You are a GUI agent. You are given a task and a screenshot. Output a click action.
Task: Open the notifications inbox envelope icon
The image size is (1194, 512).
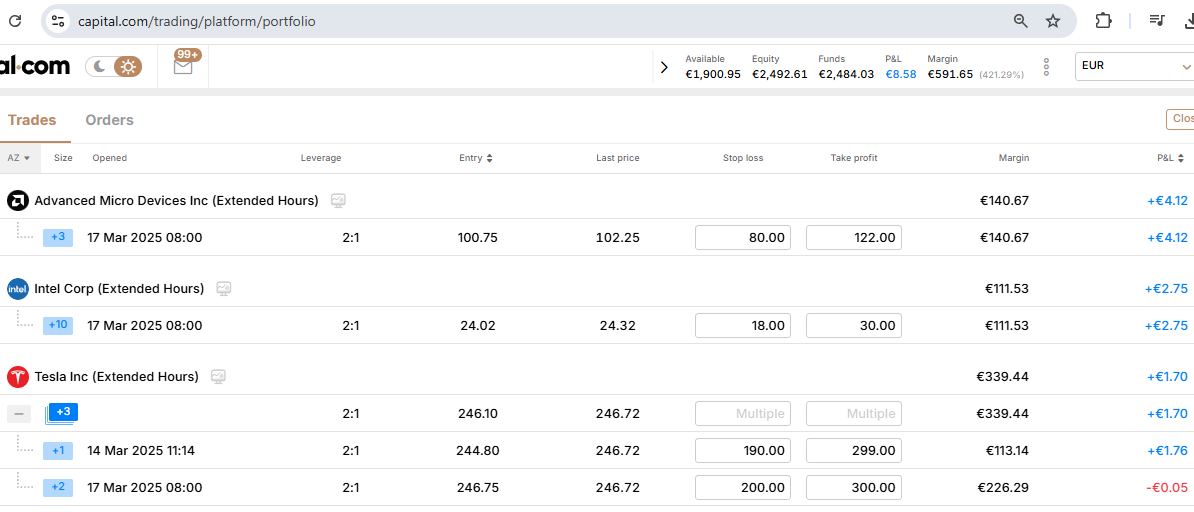pos(183,67)
